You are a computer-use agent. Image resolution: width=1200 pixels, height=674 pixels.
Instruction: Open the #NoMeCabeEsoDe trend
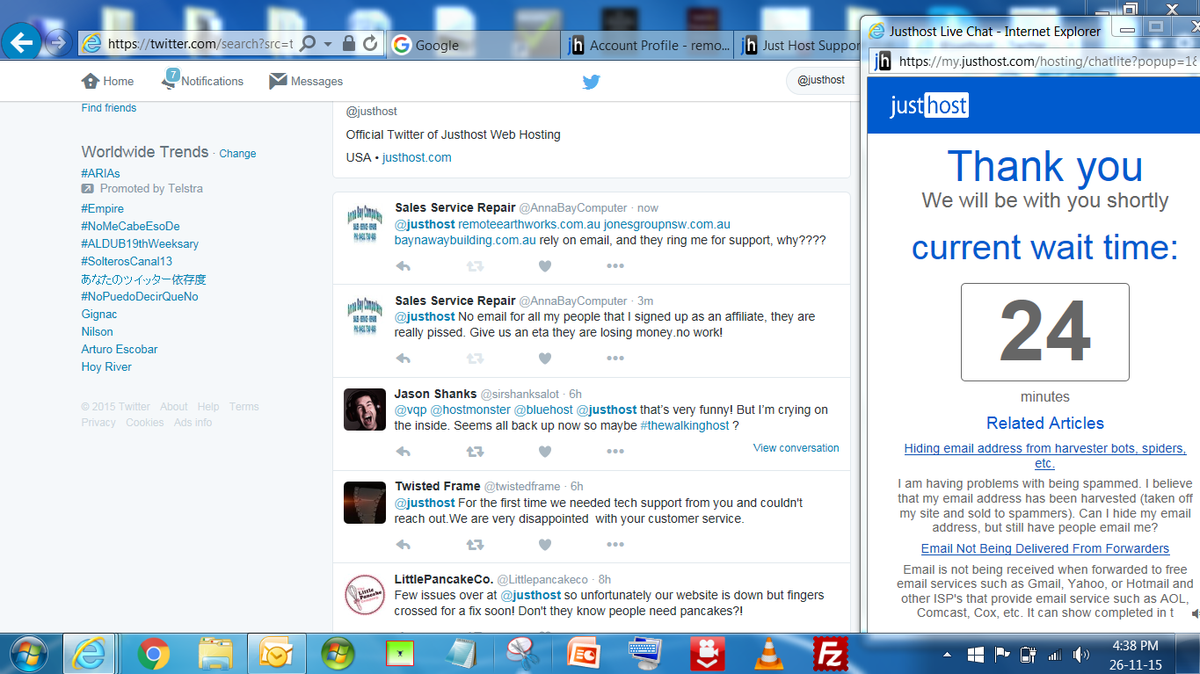tap(131, 226)
